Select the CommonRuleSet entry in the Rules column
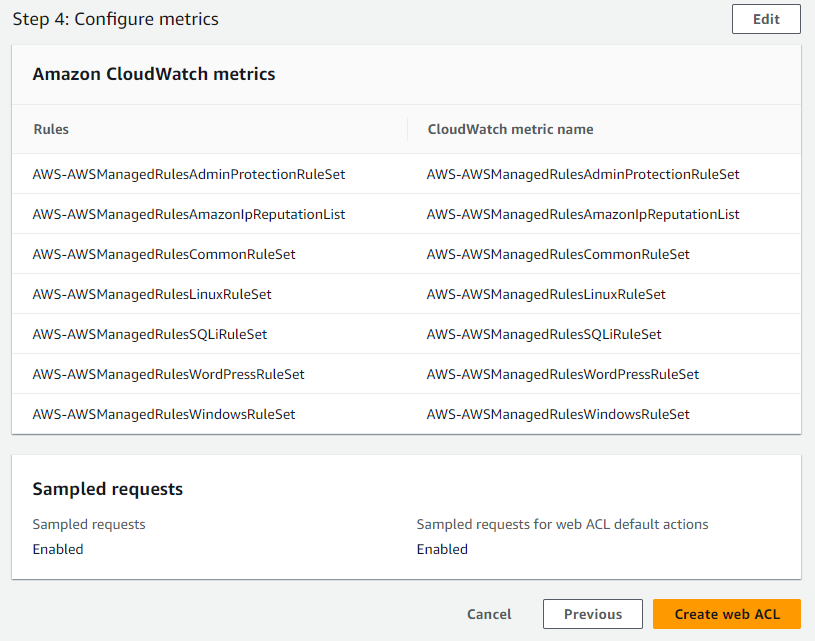The width and height of the screenshot is (815, 641). [164, 254]
